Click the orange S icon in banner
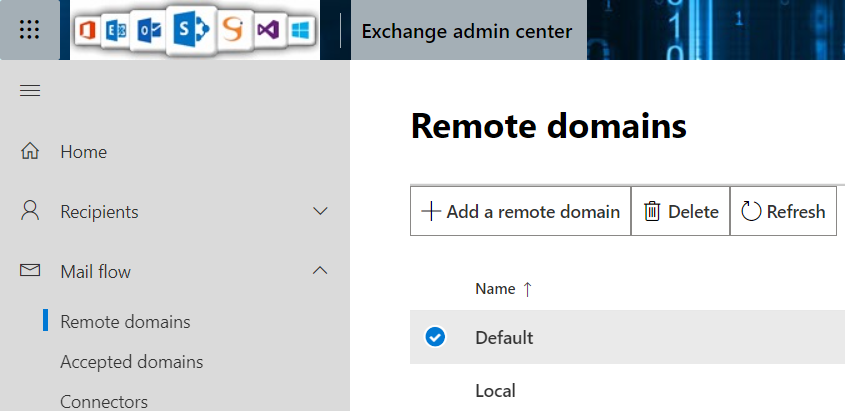The height and width of the screenshot is (411, 845). pos(233,31)
